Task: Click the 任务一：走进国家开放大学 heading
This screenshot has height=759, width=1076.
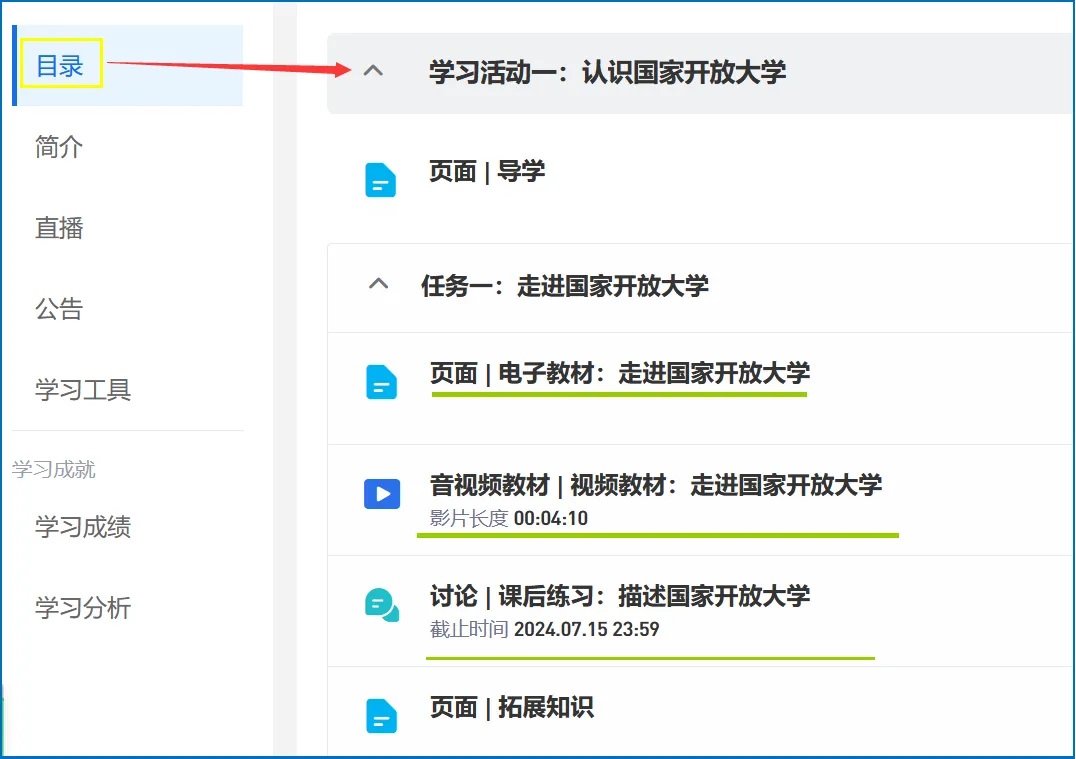Action: click(x=565, y=285)
